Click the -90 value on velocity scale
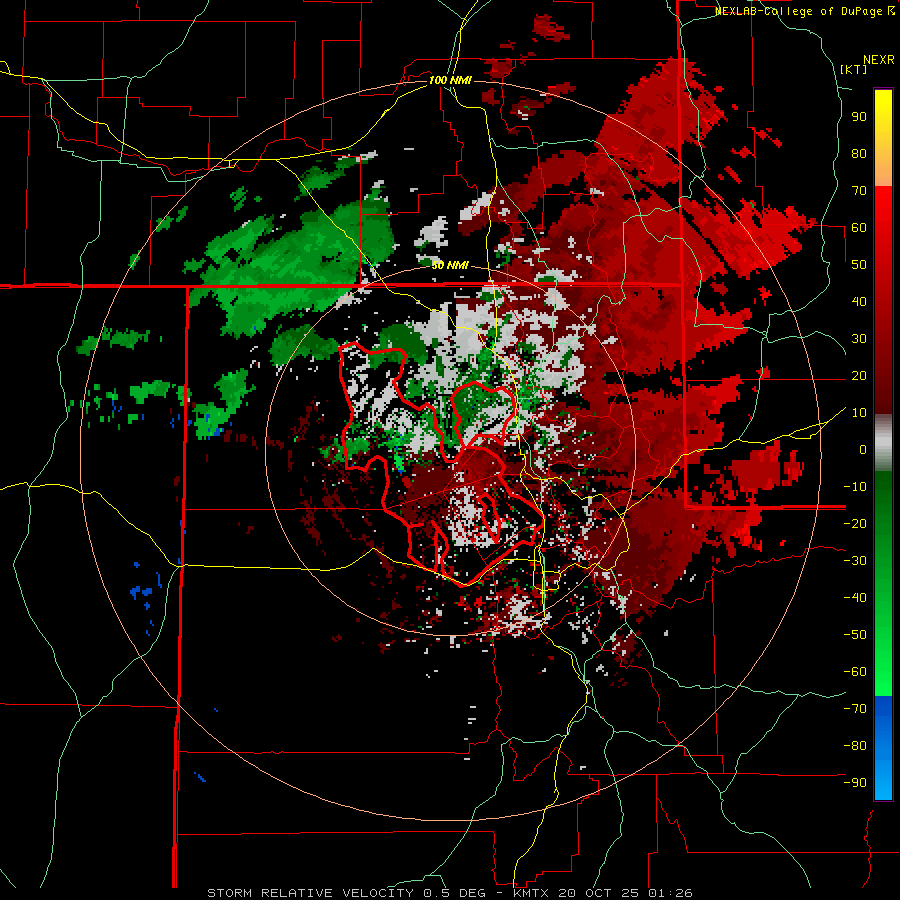The width and height of the screenshot is (900, 900). (x=855, y=782)
